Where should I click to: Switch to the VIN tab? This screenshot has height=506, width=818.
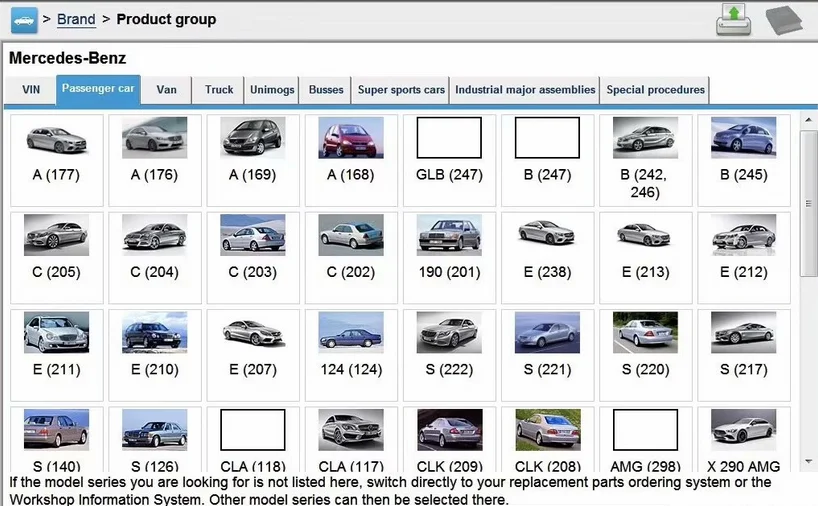[x=31, y=90]
